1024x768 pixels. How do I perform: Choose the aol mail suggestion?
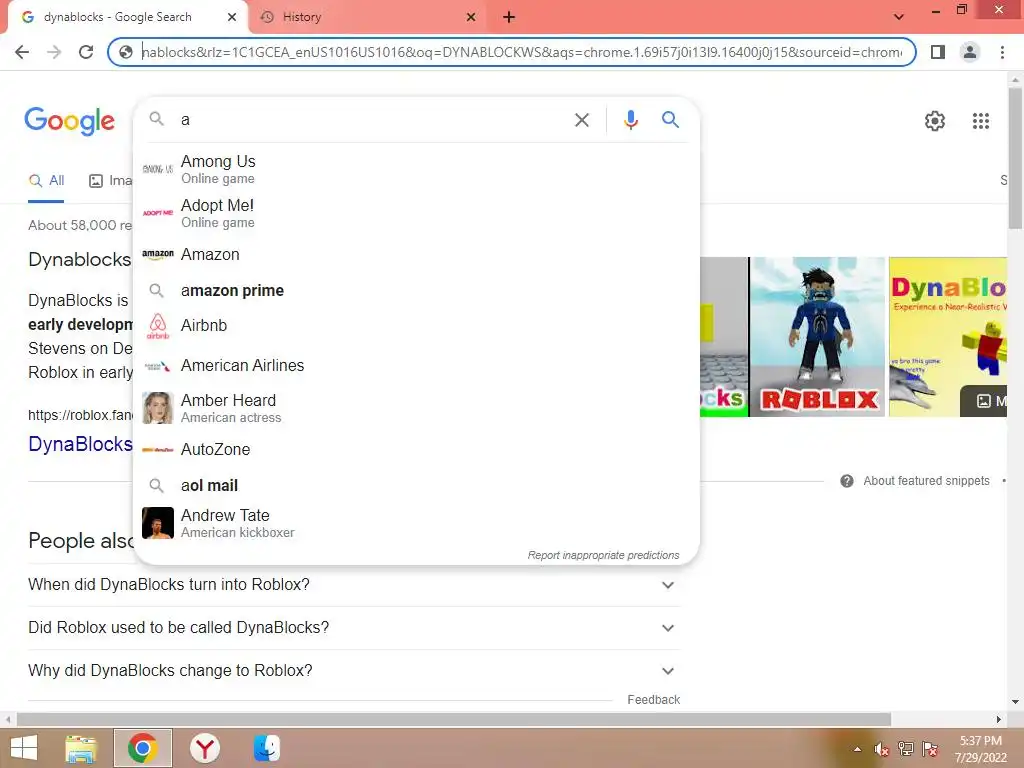pos(416,486)
